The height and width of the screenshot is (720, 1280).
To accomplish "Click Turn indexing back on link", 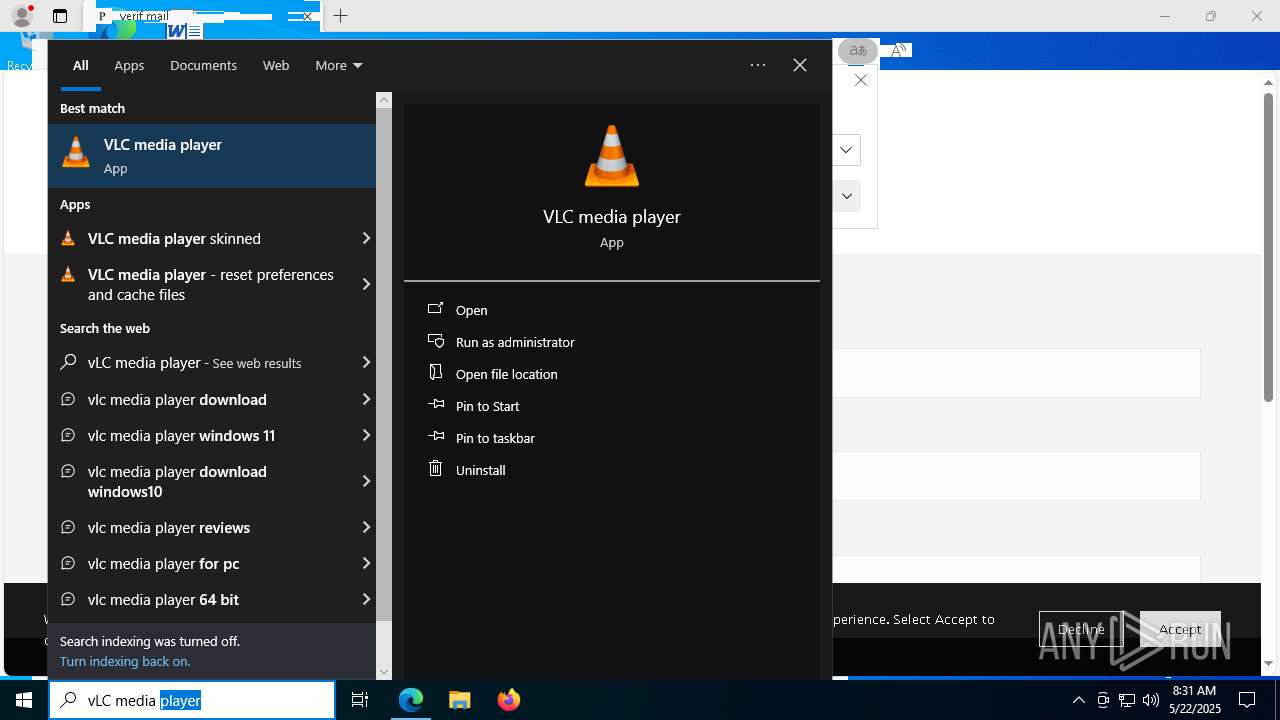I will click(x=125, y=661).
